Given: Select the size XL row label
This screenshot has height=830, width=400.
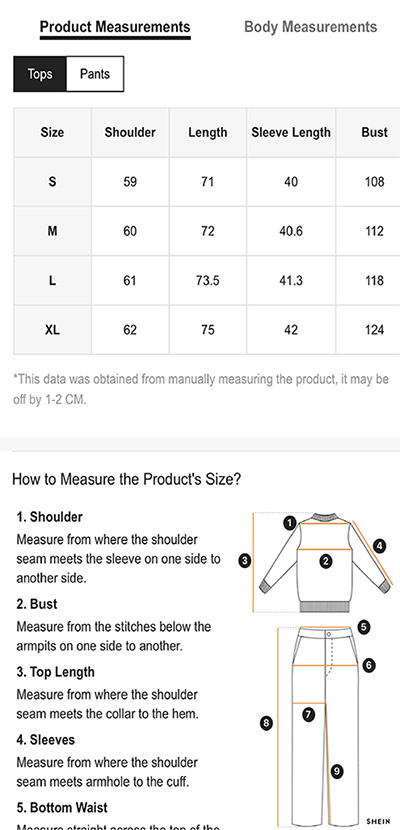Looking at the screenshot, I should tap(52, 330).
